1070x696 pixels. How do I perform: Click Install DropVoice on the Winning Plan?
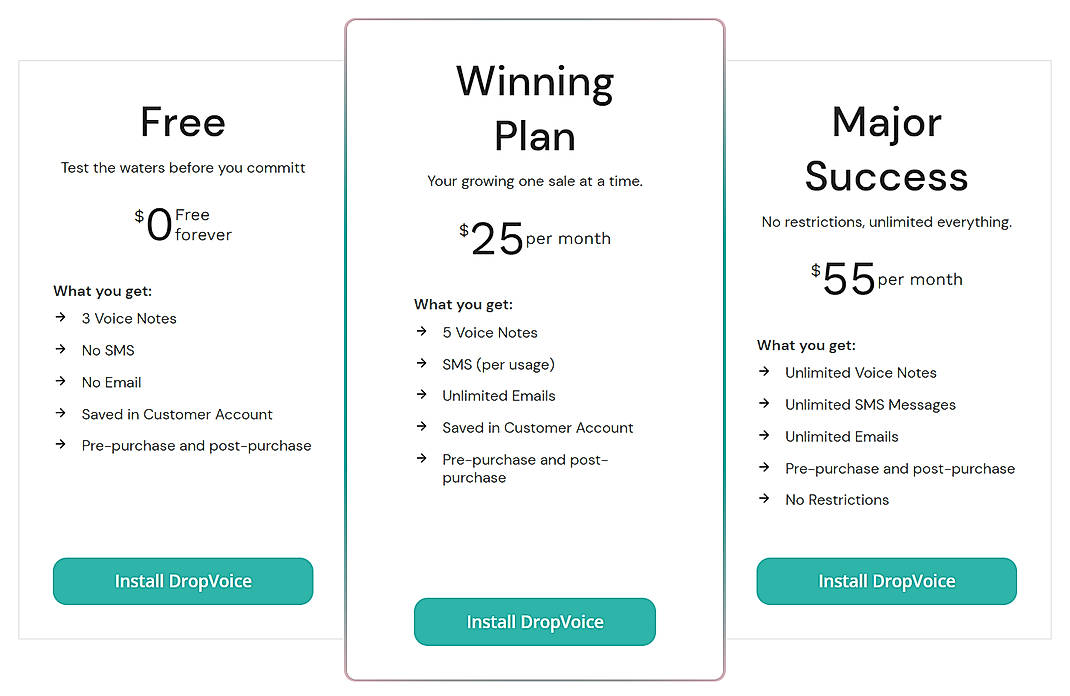pos(534,621)
